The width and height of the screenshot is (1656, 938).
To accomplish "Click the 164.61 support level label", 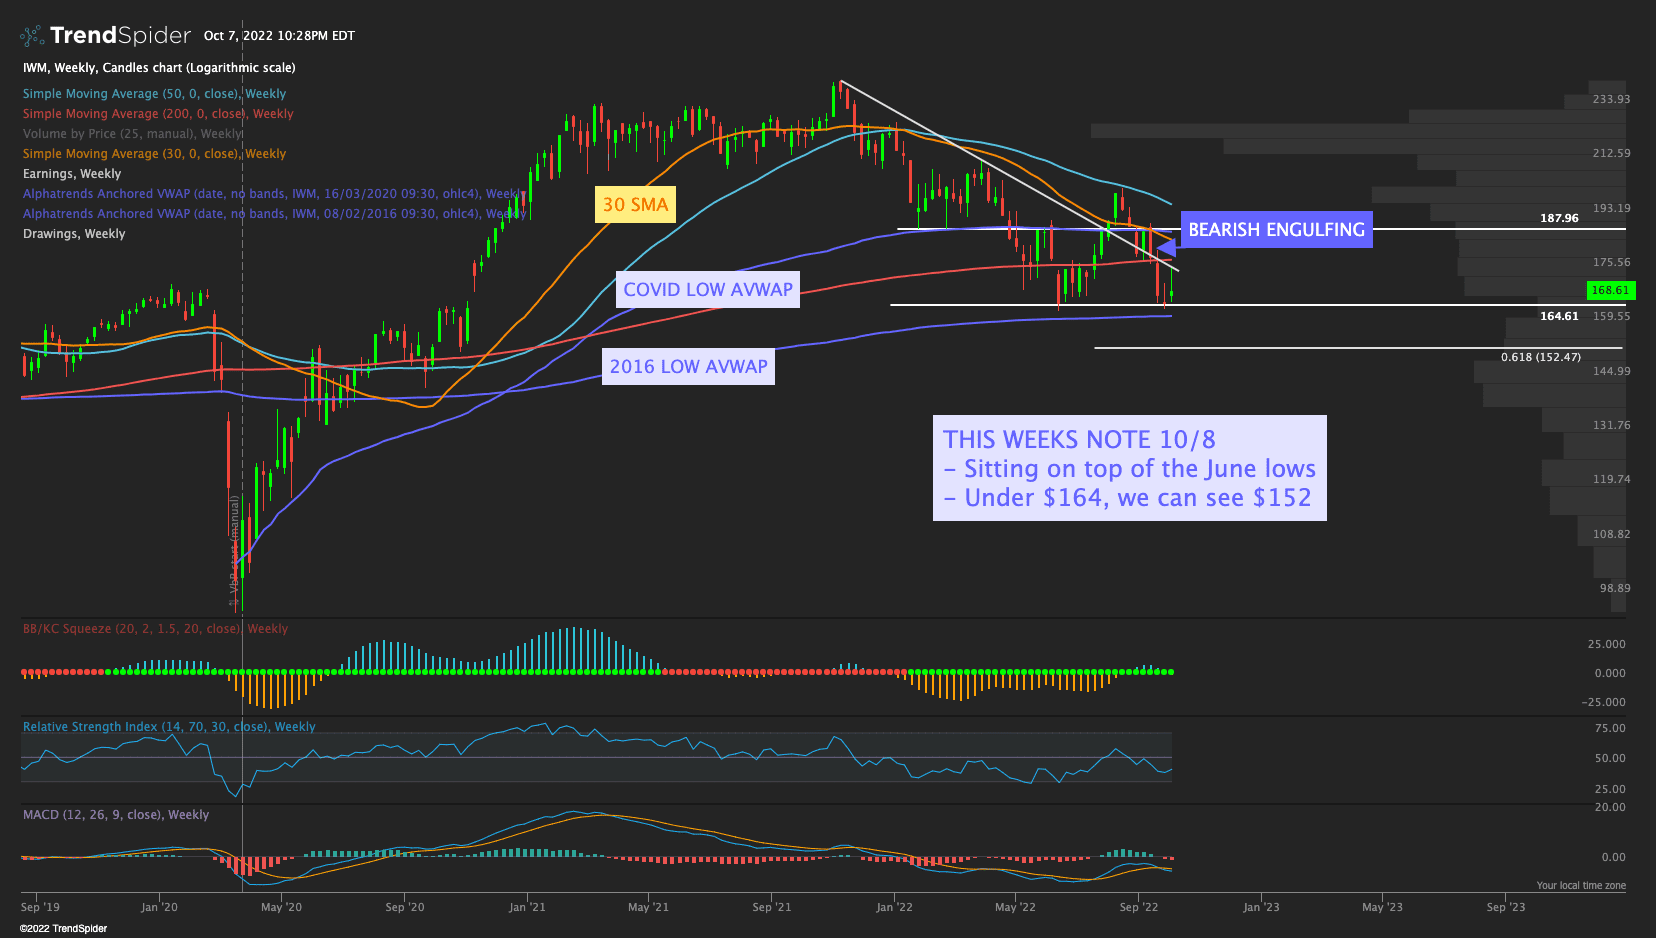I will tap(1559, 316).
